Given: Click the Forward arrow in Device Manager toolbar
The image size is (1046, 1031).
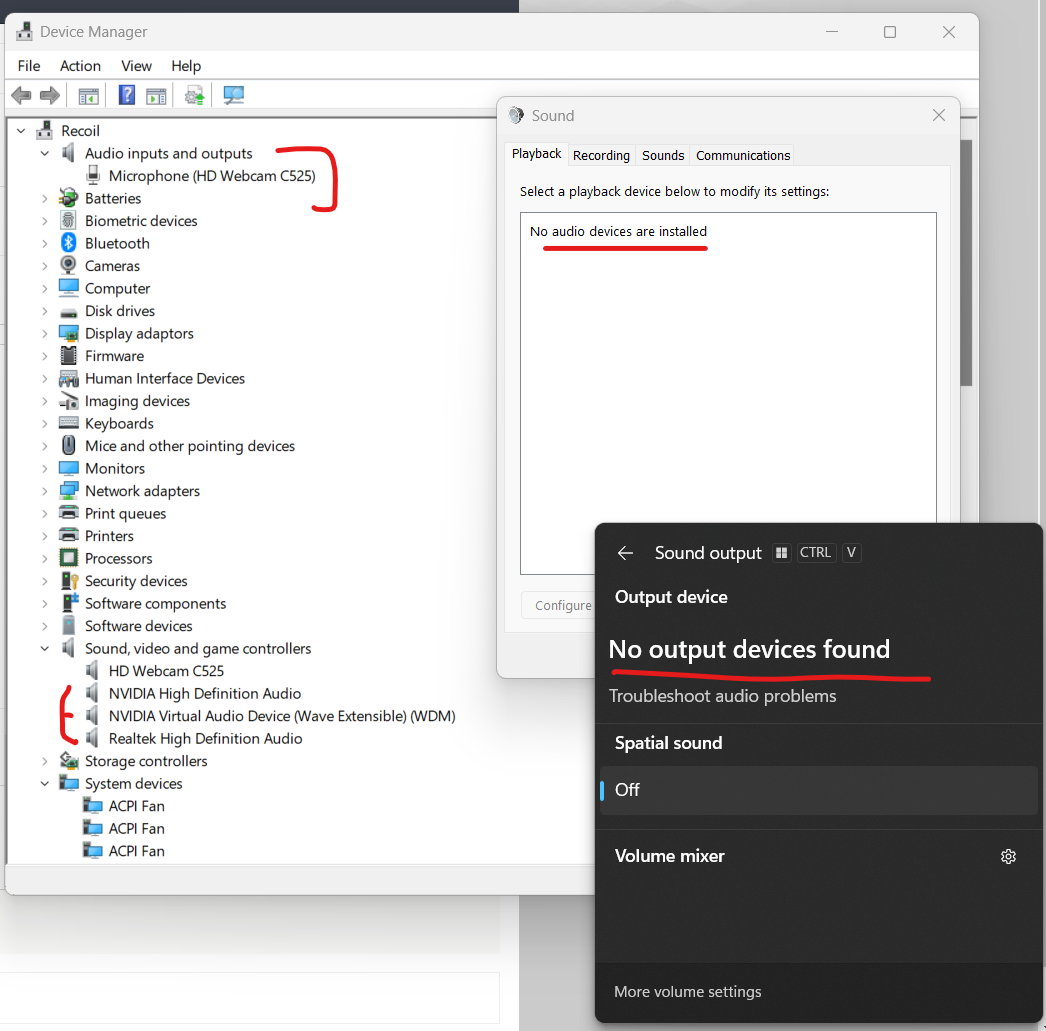Looking at the screenshot, I should click(50, 95).
